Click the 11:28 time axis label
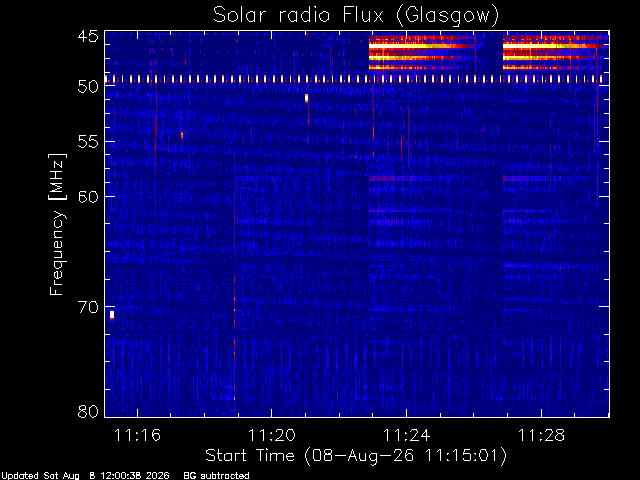 coord(541,435)
